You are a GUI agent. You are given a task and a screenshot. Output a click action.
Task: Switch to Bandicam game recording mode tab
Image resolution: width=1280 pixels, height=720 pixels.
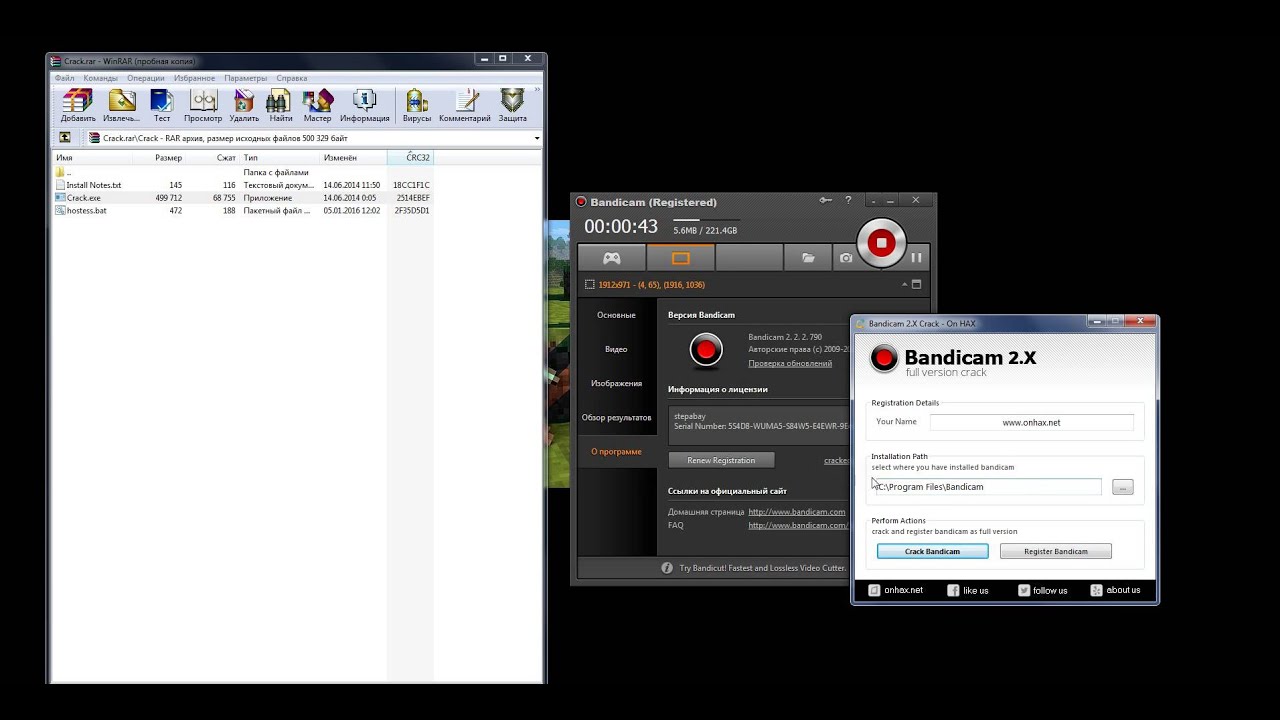tap(611, 258)
